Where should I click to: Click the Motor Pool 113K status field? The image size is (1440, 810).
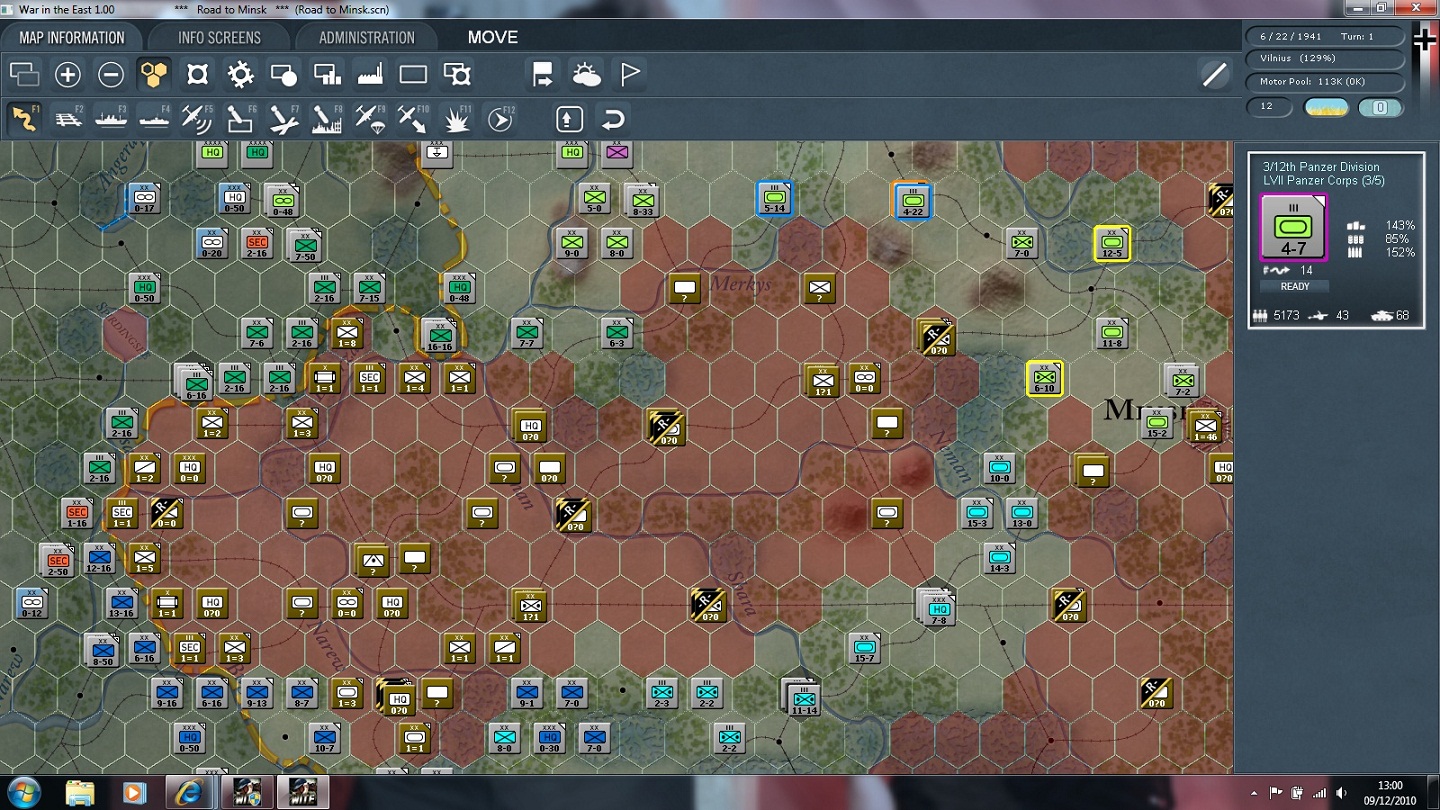(x=1324, y=82)
